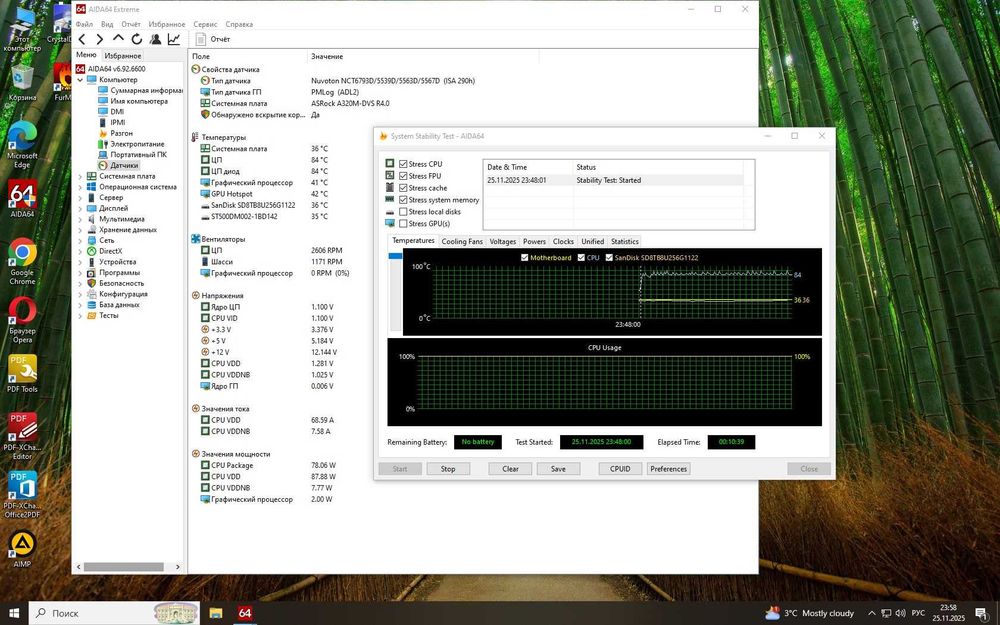
Task: Switch to Cooling Fans tab
Action: tap(462, 242)
